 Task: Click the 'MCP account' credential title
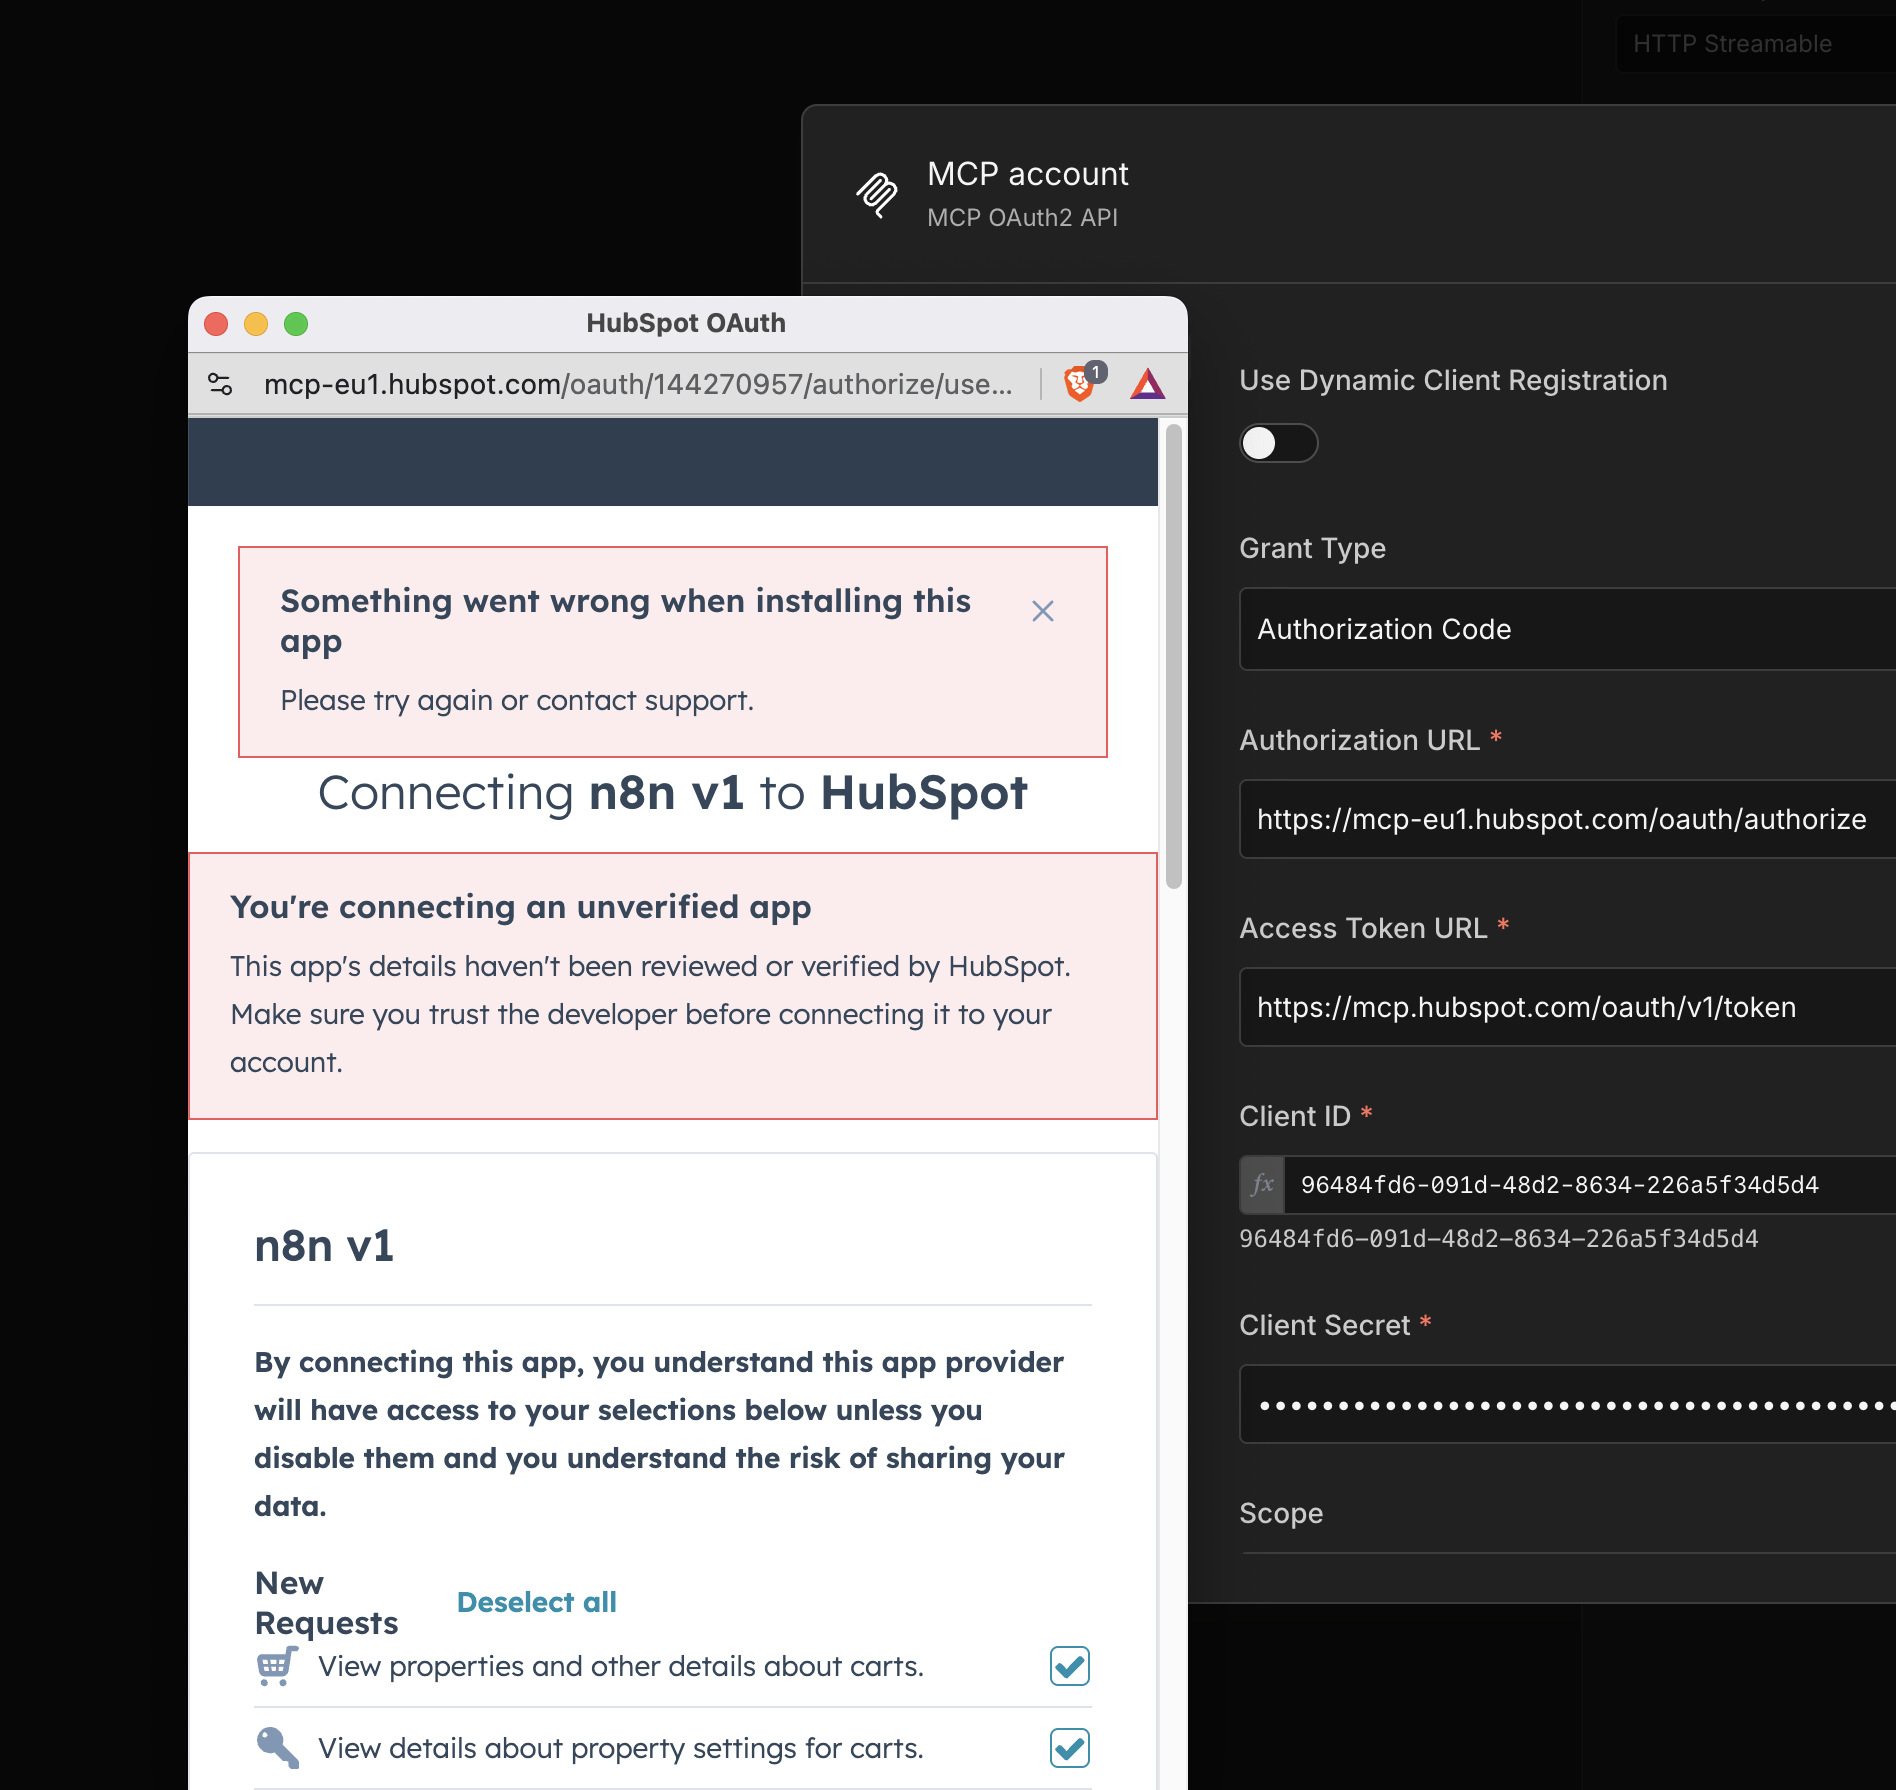(1028, 174)
